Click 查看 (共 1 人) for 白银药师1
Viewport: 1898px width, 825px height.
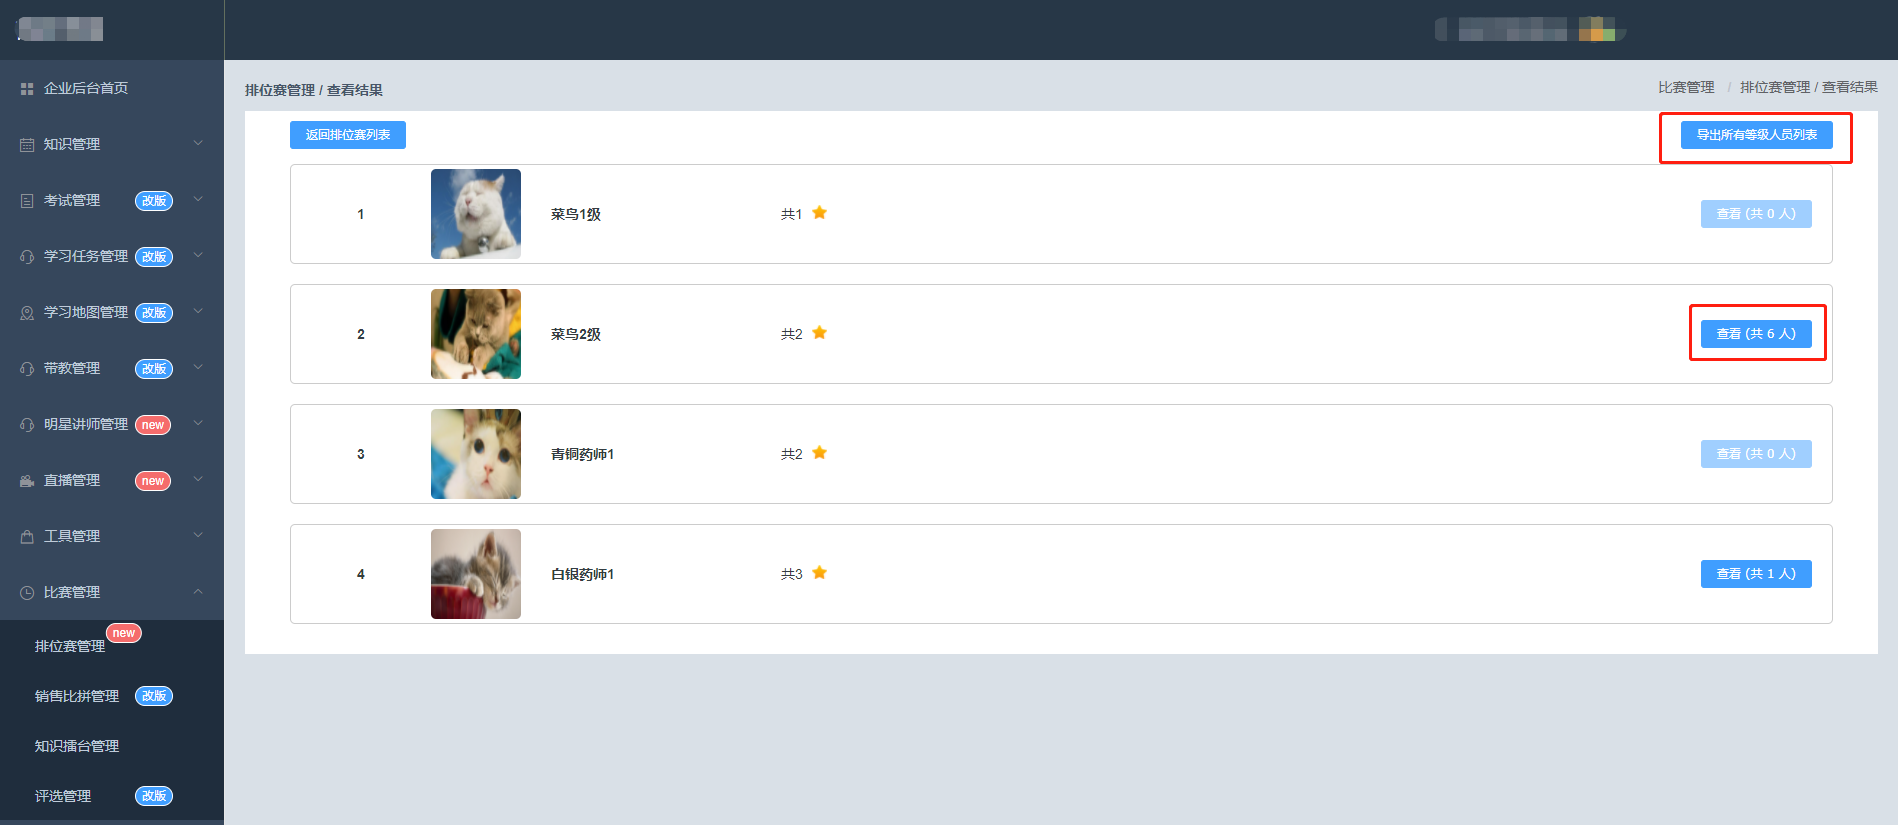[1756, 574]
